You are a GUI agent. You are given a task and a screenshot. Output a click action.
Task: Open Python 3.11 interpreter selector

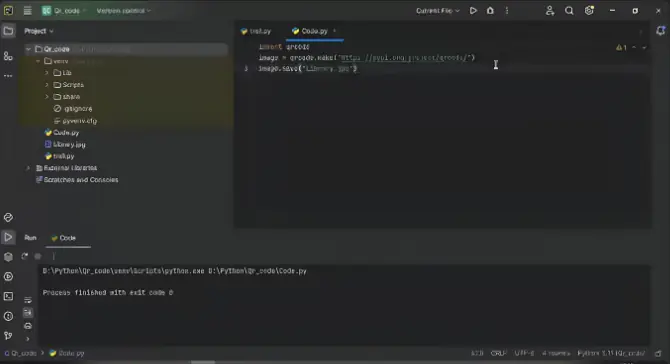[611, 353]
